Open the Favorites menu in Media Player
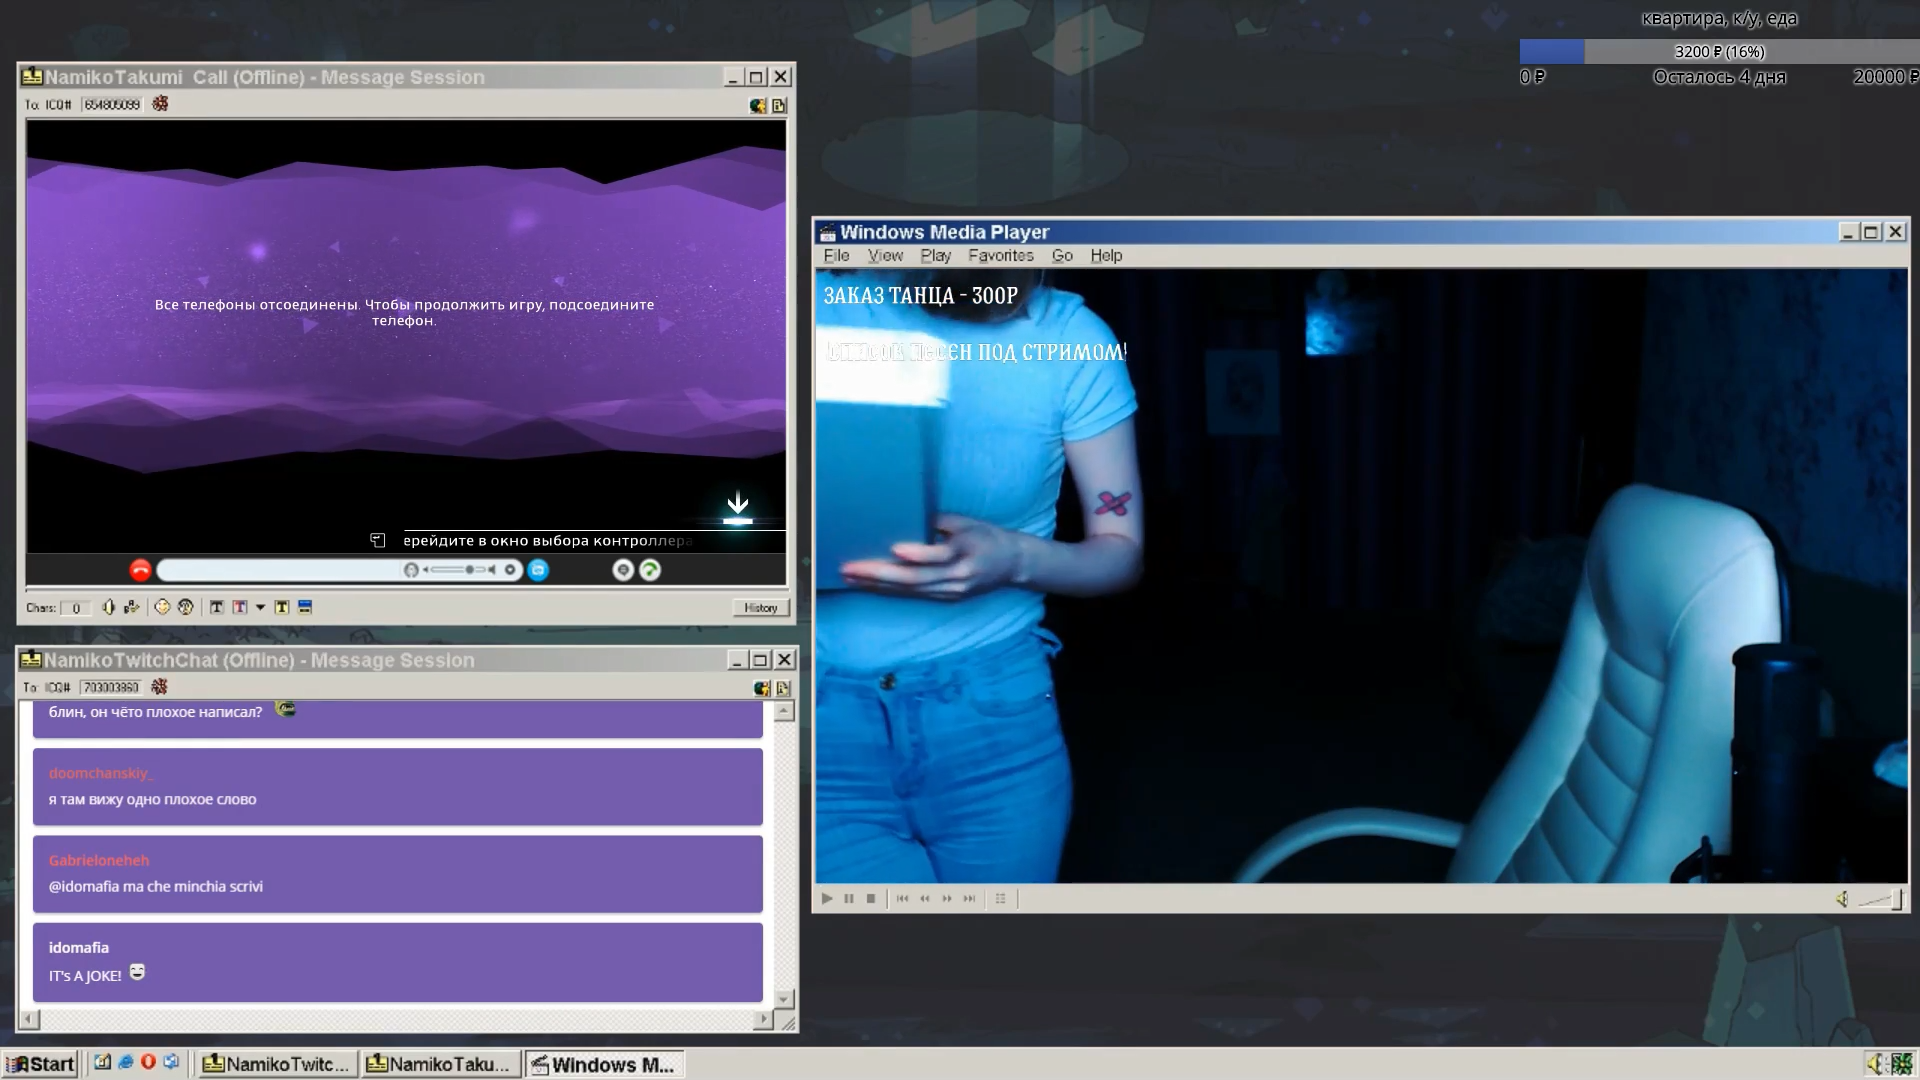This screenshot has width=1920, height=1080. pyautogui.click(x=1000, y=256)
